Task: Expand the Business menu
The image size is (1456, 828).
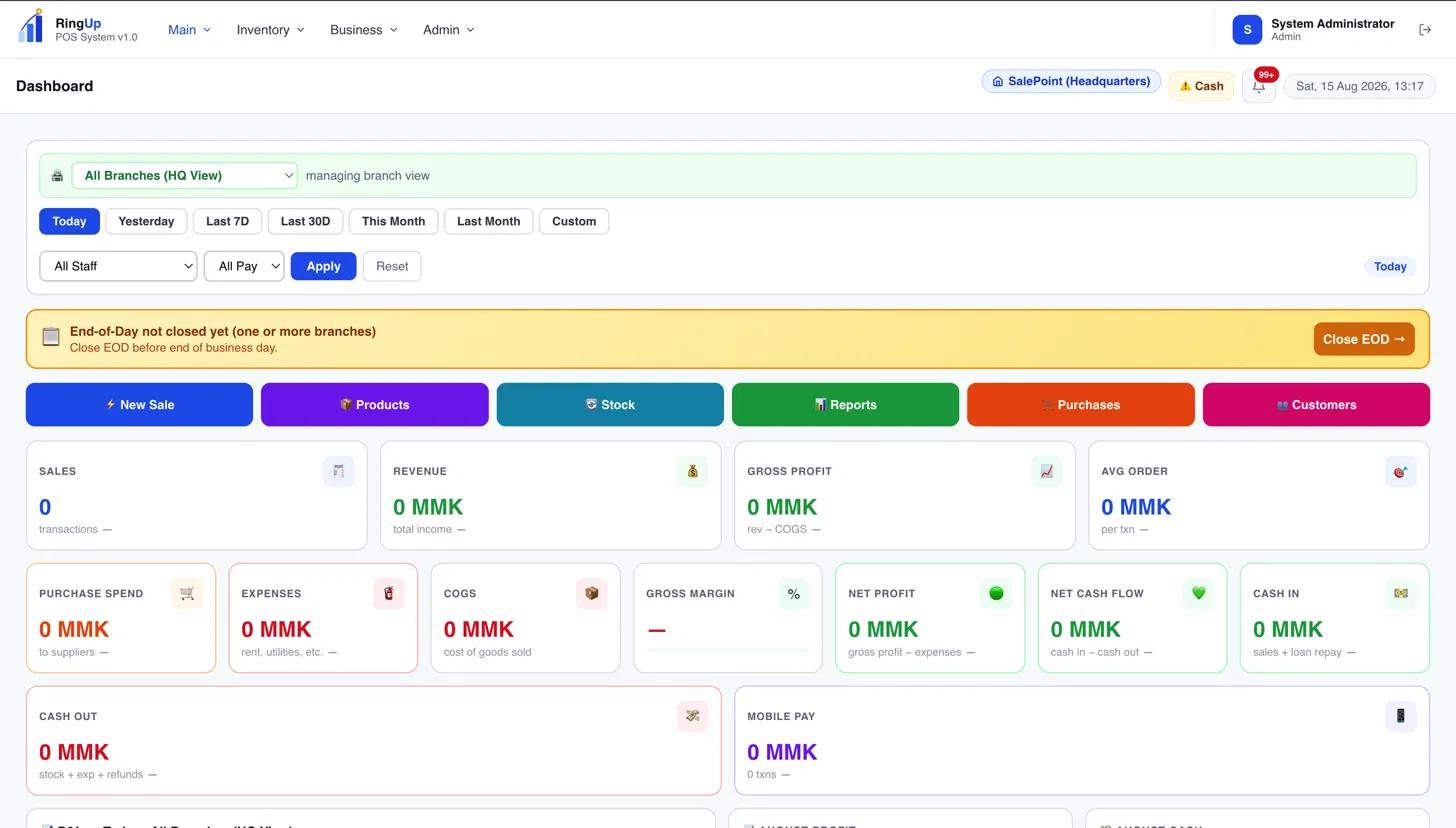Action: pos(364,30)
